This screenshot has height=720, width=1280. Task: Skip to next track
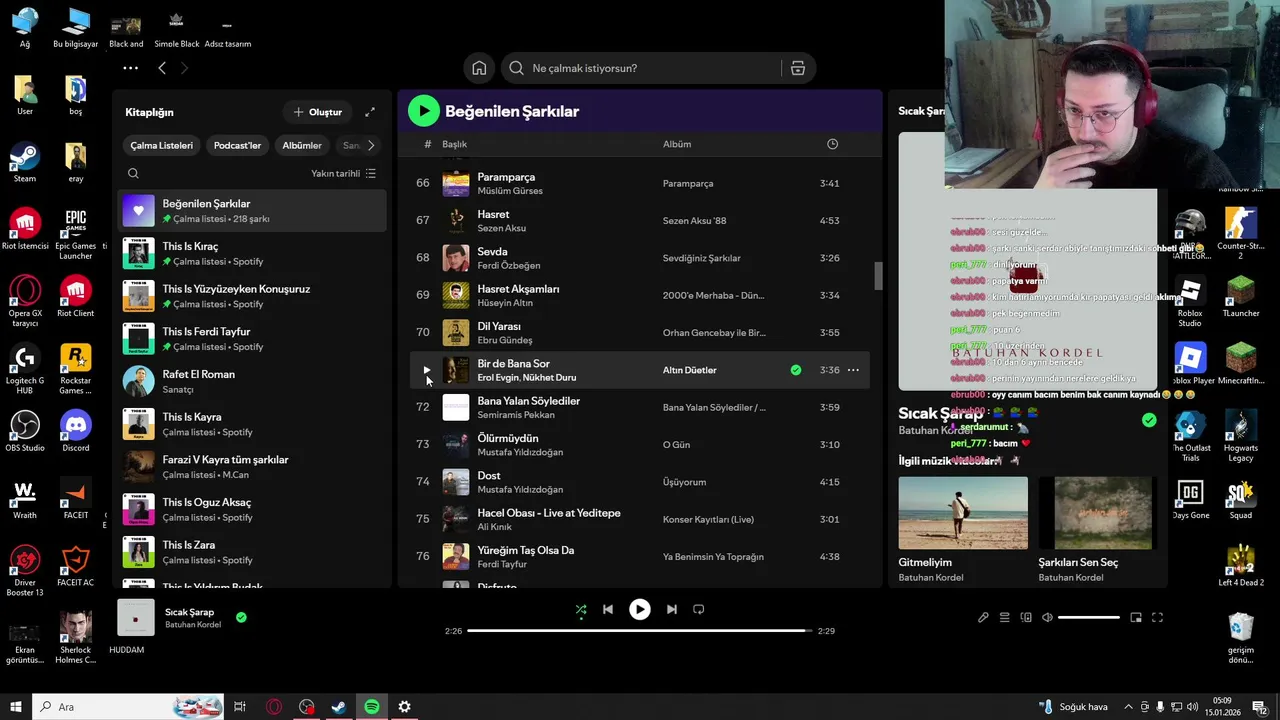671,609
